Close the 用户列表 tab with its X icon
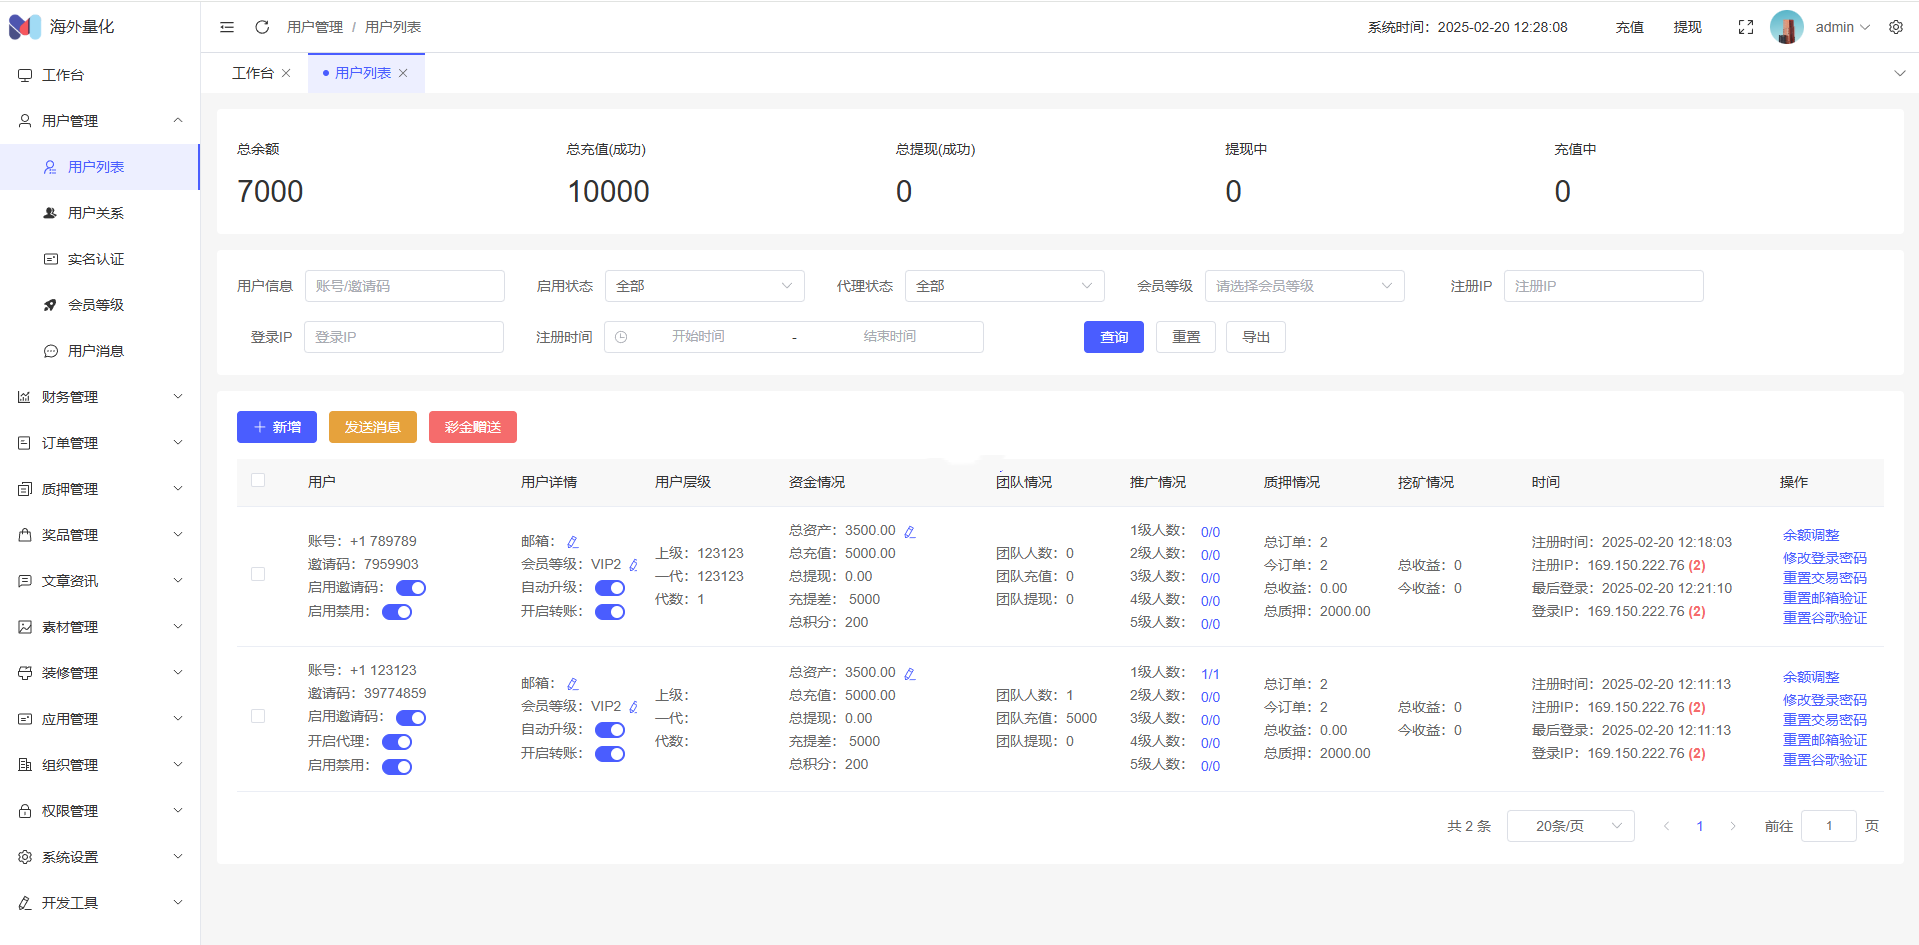 403,73
